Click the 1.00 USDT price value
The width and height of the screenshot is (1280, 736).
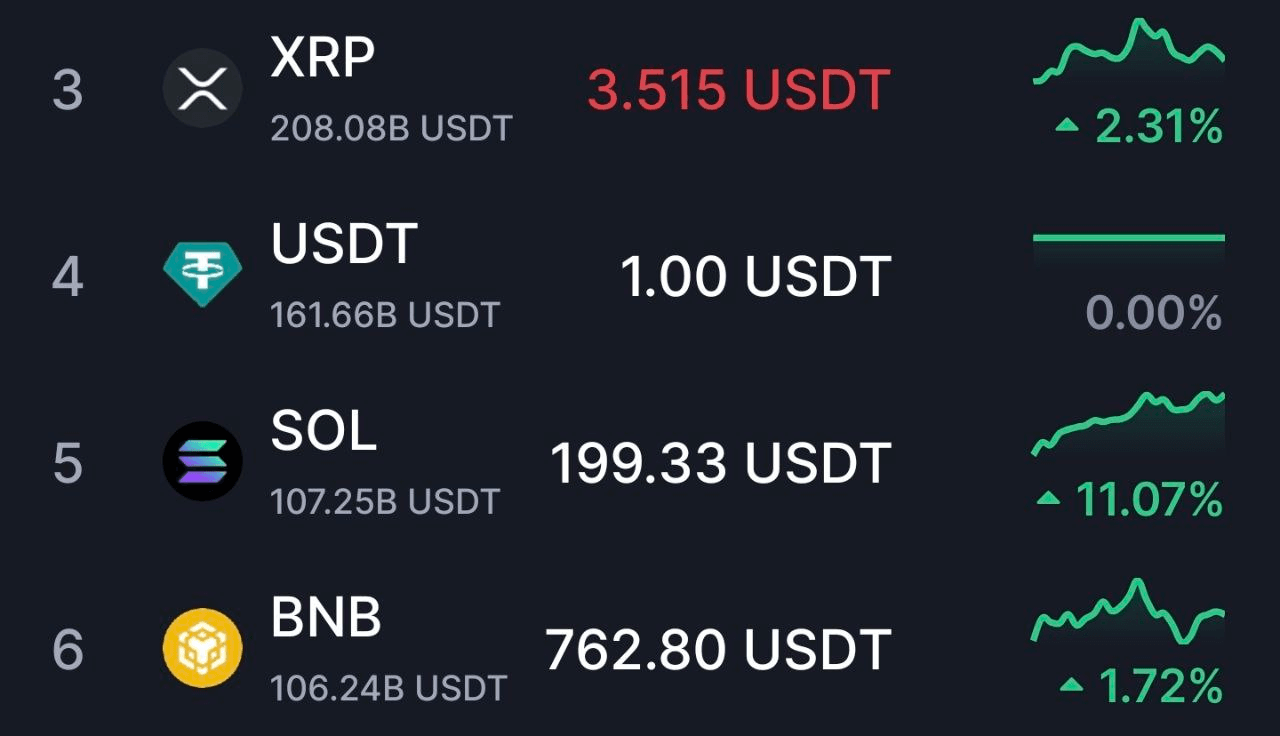pyautogui.click(x=756, y=277)
